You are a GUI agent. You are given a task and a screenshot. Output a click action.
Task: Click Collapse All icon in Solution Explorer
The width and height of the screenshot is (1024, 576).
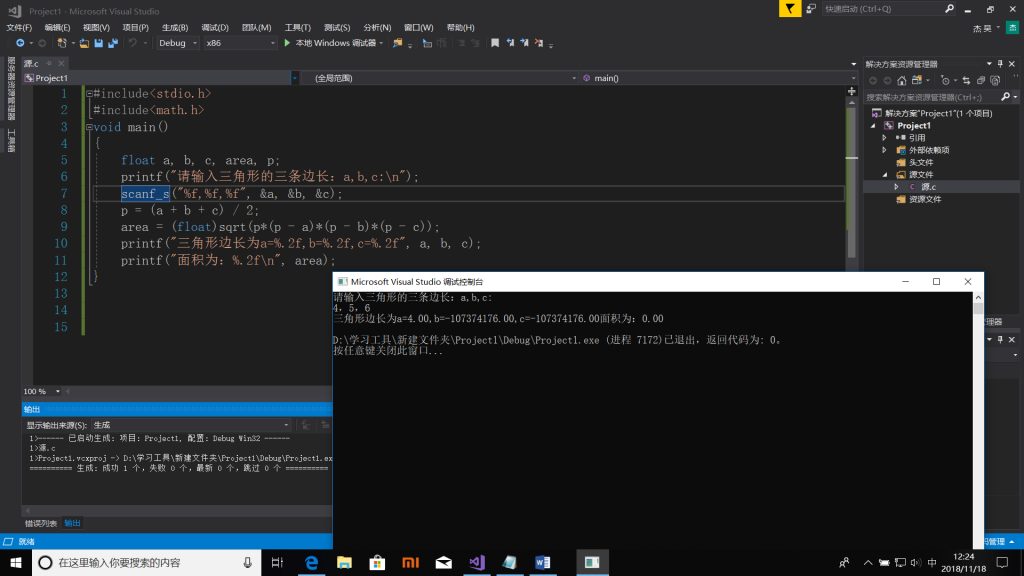(x=981, y=80)
